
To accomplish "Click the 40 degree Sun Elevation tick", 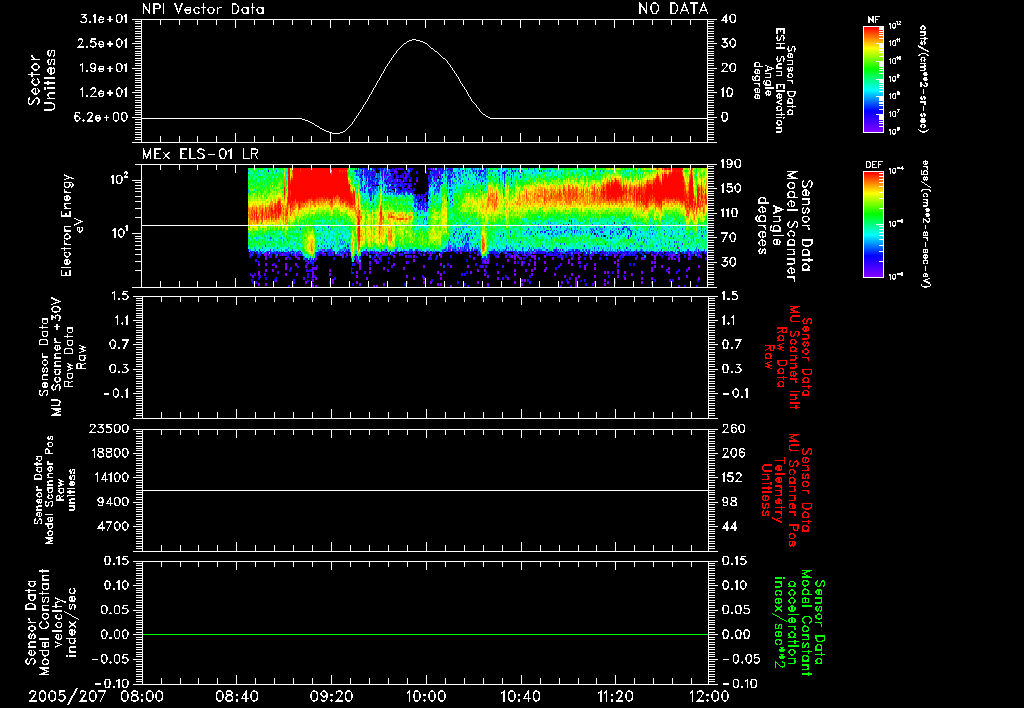I will pos(729,19).
